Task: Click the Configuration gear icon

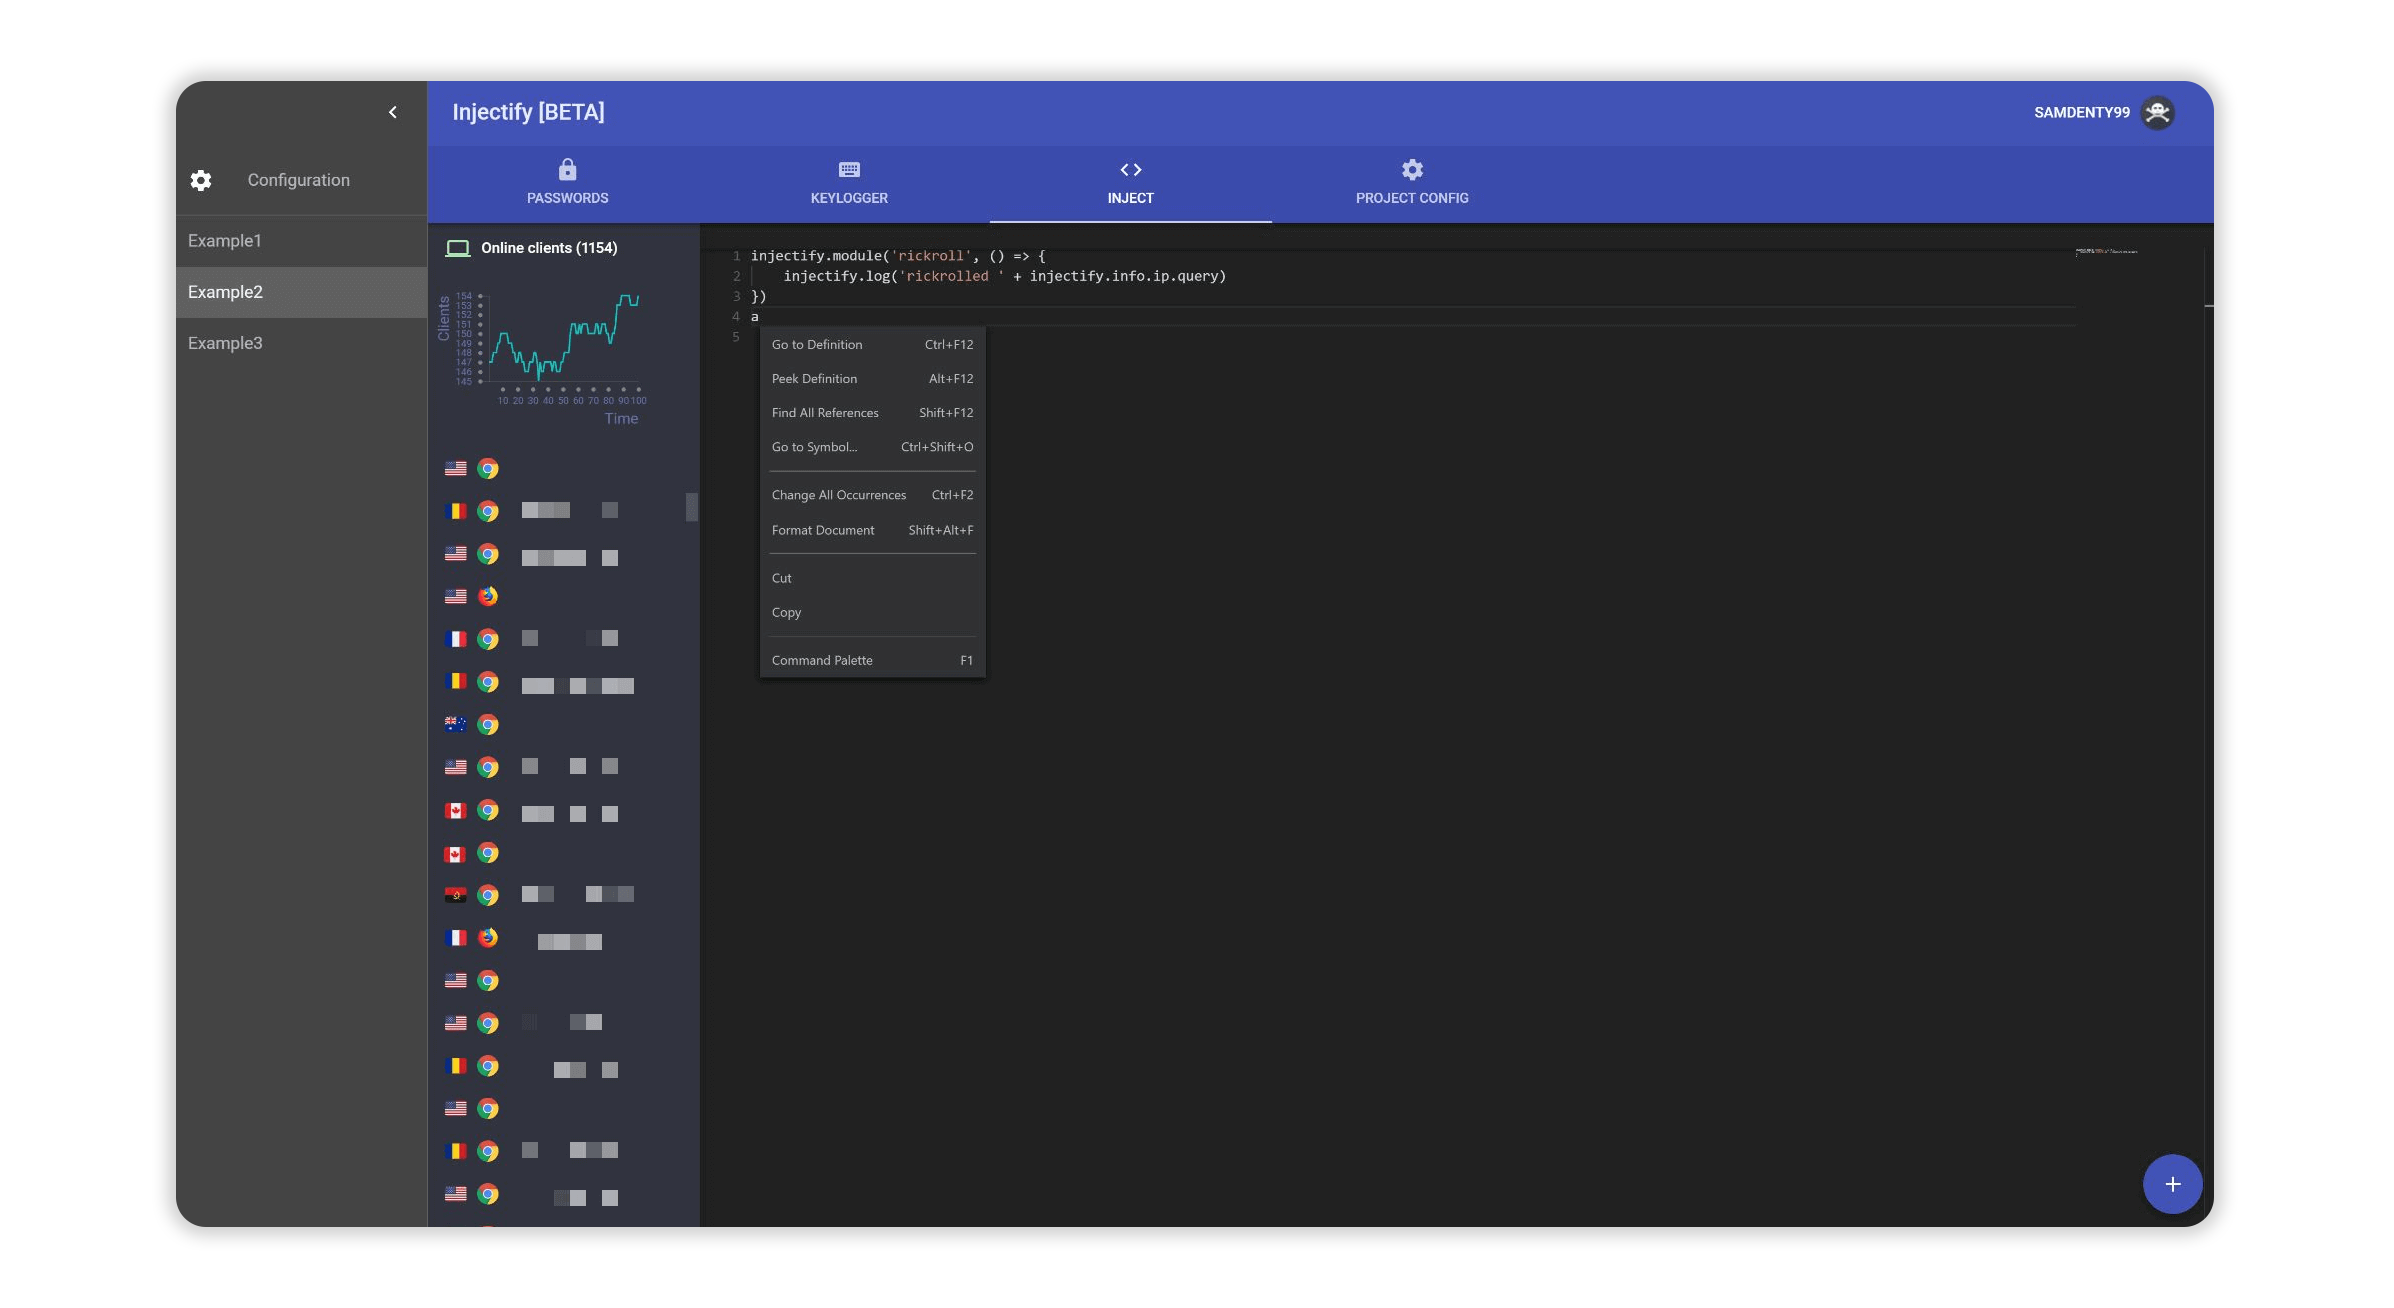Action: coord(201,180)
